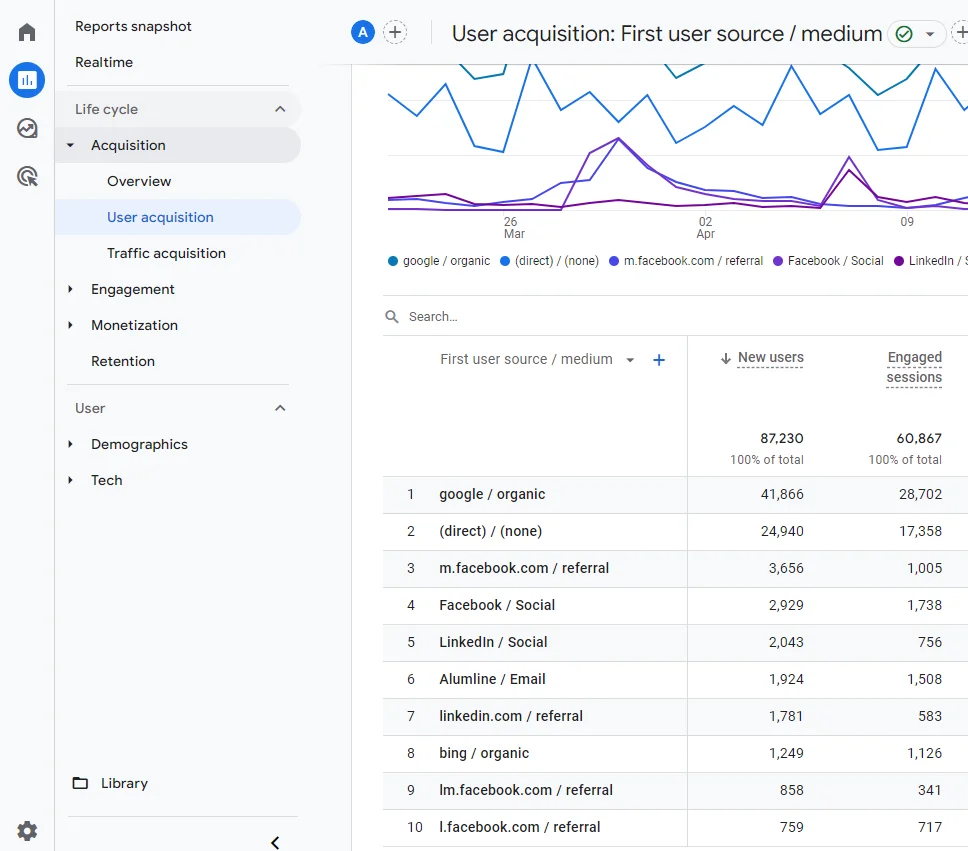Collapse the sidebar with the left chevron
Screen dimensions: 968x851
tap(275, 842)
